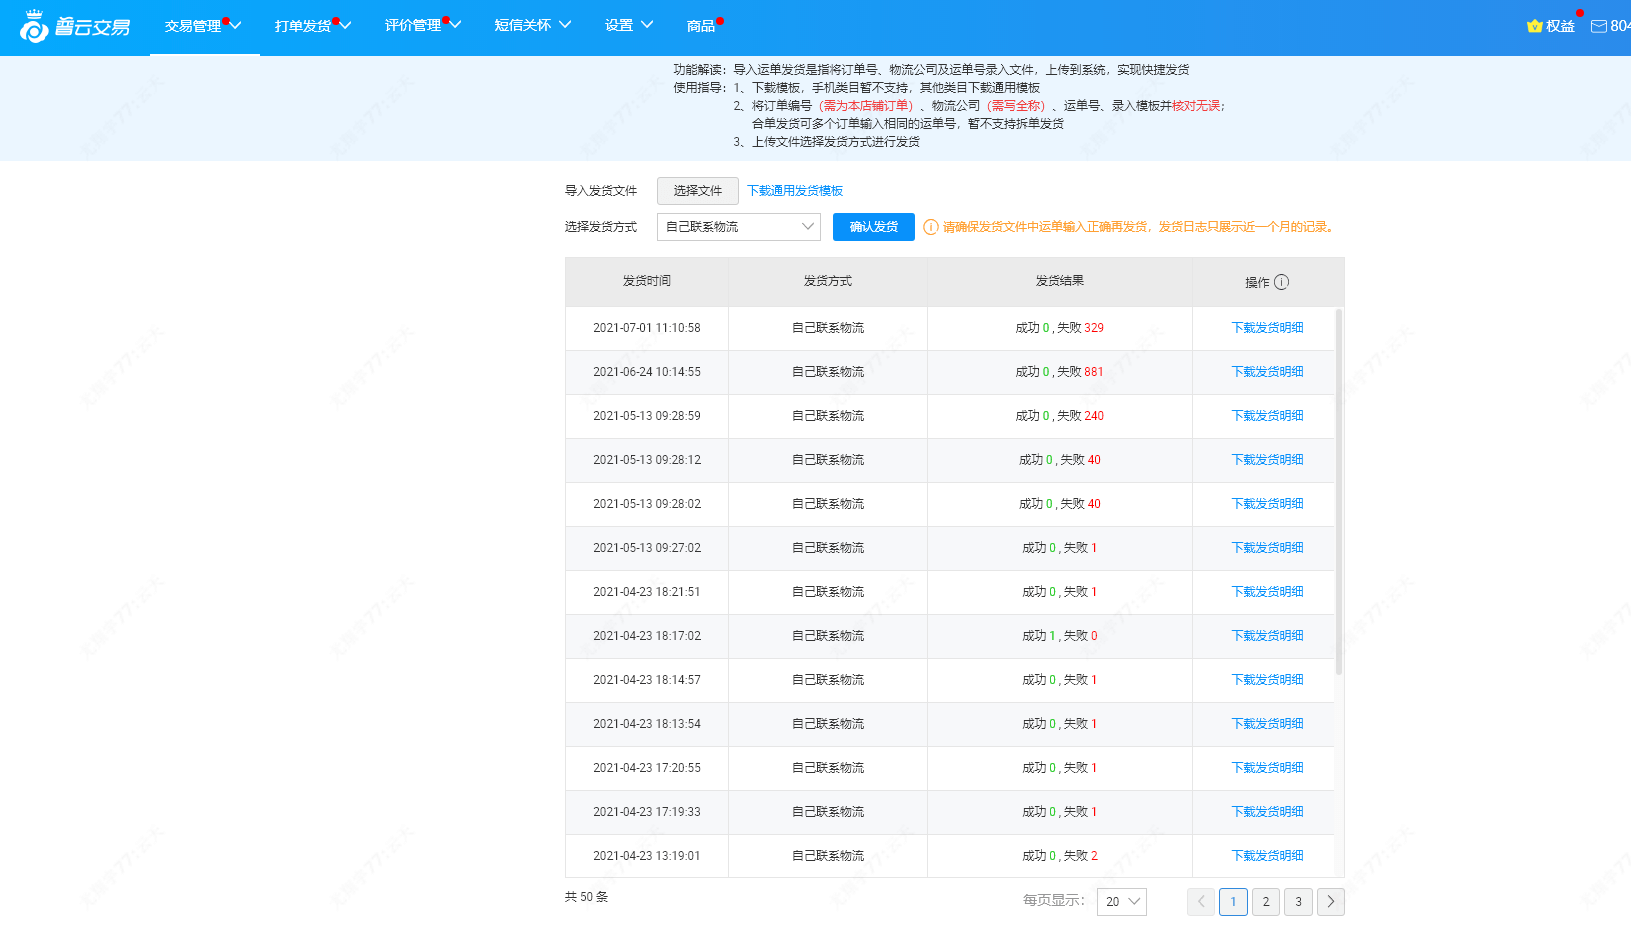Open the 交易管理 menu

click(203, 26)
